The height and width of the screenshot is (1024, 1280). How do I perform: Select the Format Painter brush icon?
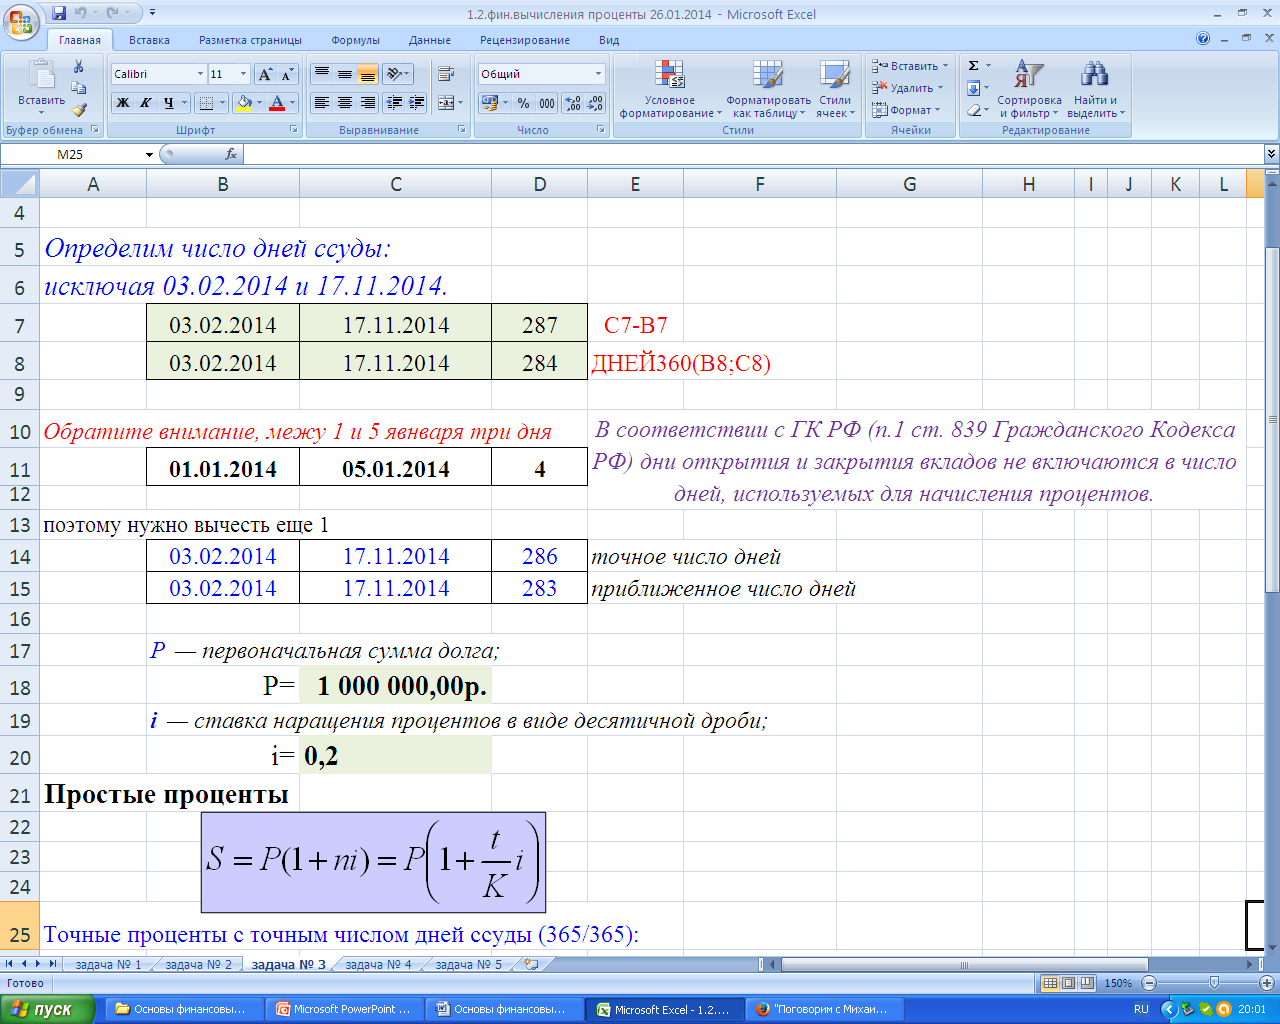coord(79,110)
